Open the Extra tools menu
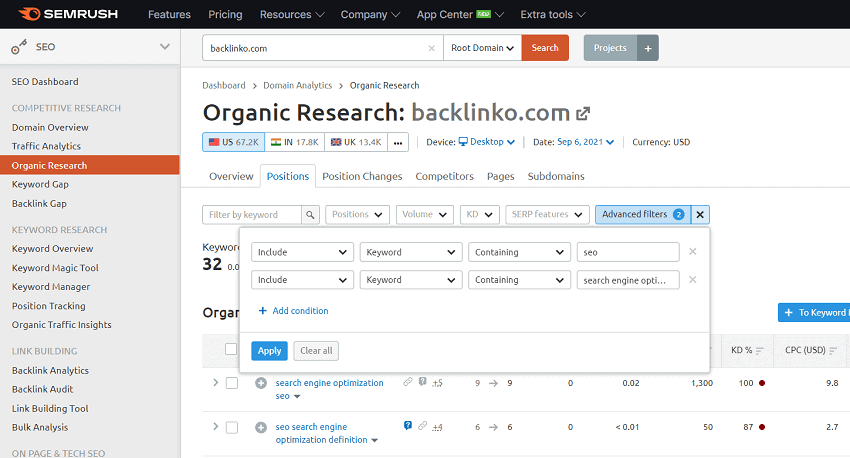Screen dimensions: 850x458 [553, 15]
